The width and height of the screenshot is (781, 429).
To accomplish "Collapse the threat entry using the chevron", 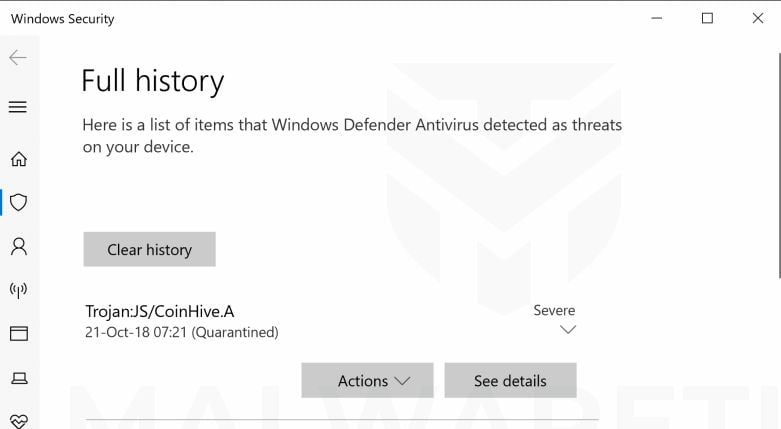I will coord(567,330).
